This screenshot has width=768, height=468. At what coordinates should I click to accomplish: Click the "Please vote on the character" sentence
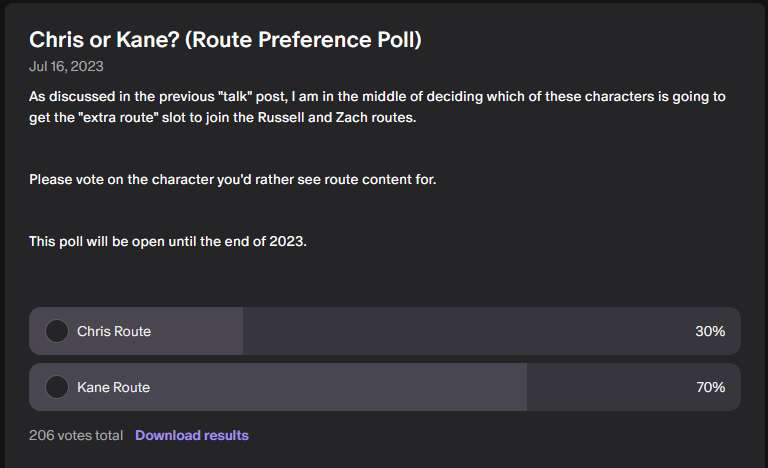pyautogui.click(x=233, y=179)
